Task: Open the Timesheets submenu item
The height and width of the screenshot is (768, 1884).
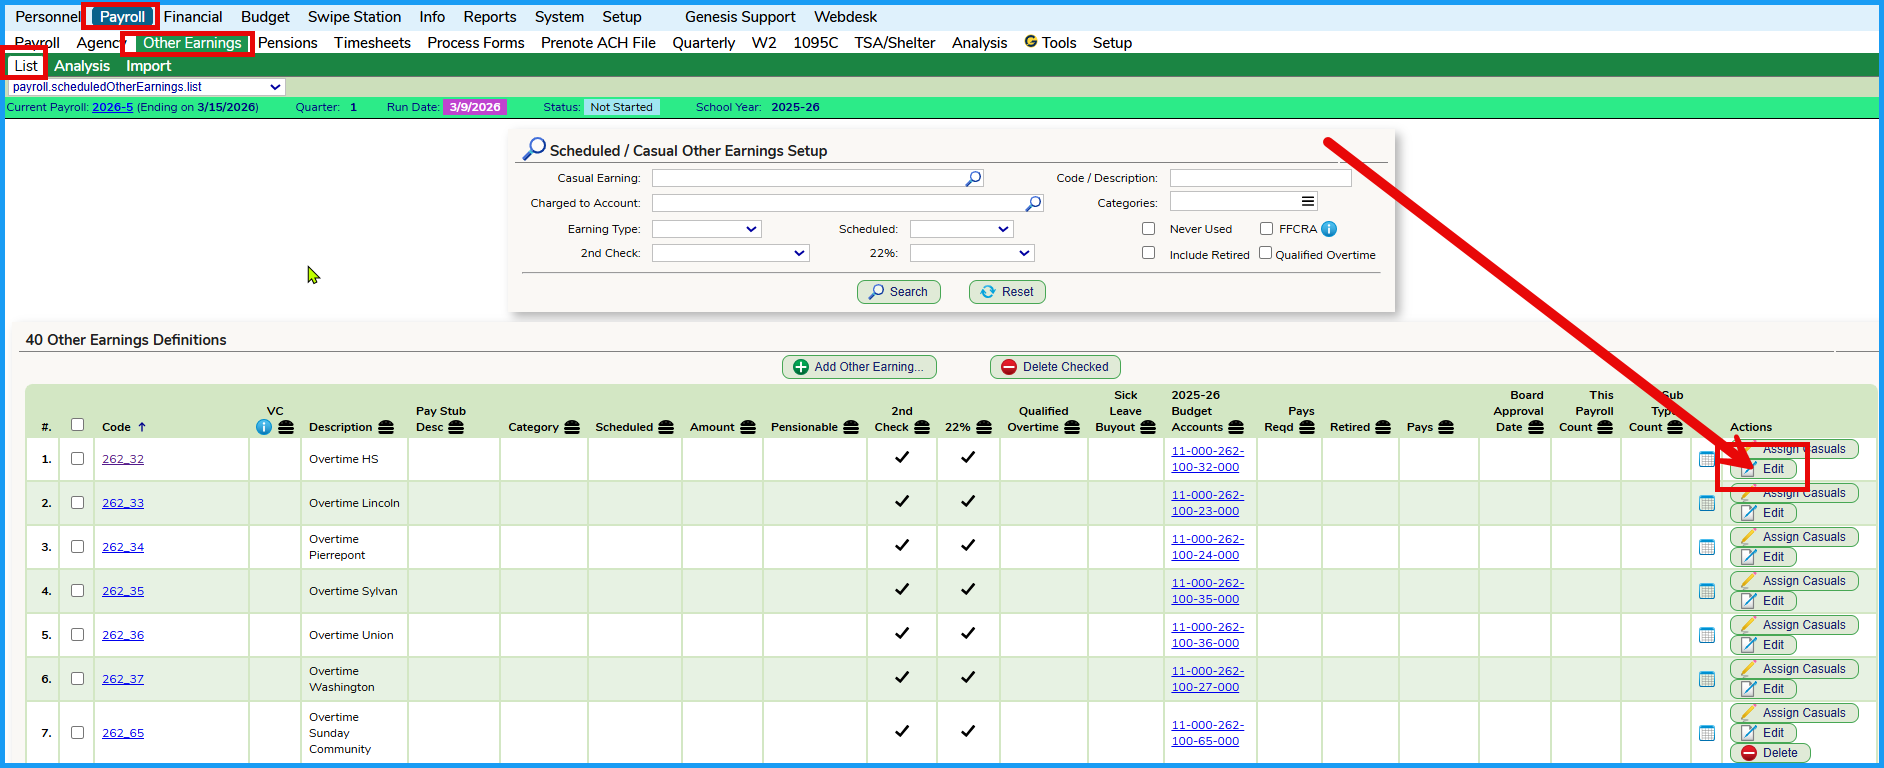Action: tap(372, 43)
